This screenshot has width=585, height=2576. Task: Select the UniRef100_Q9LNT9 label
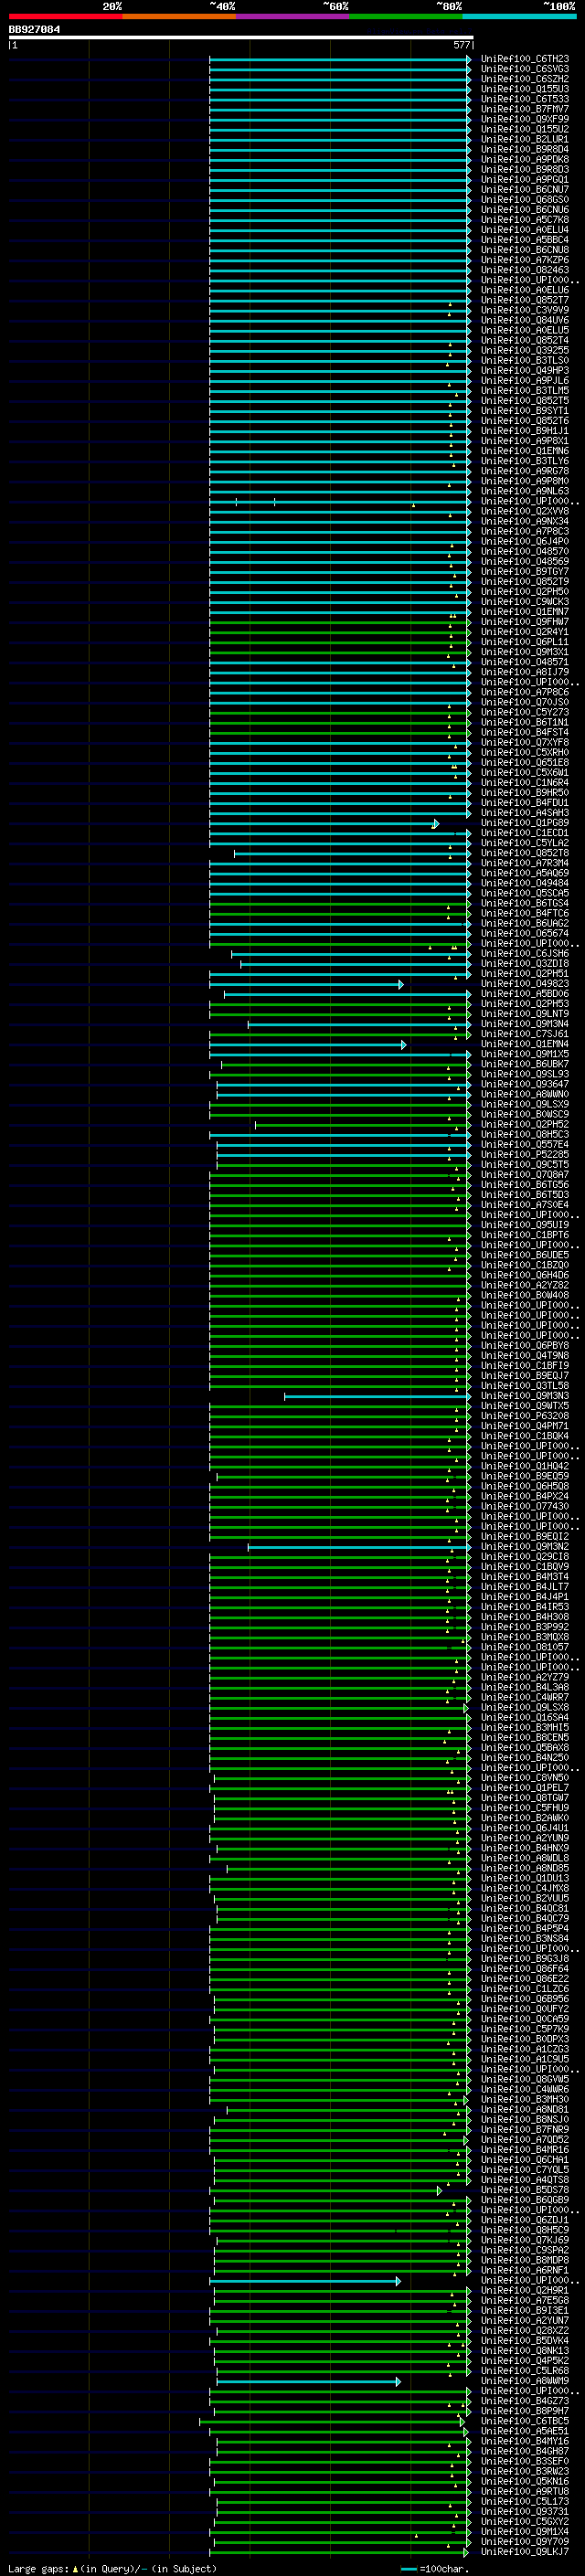coord(524,1014)
